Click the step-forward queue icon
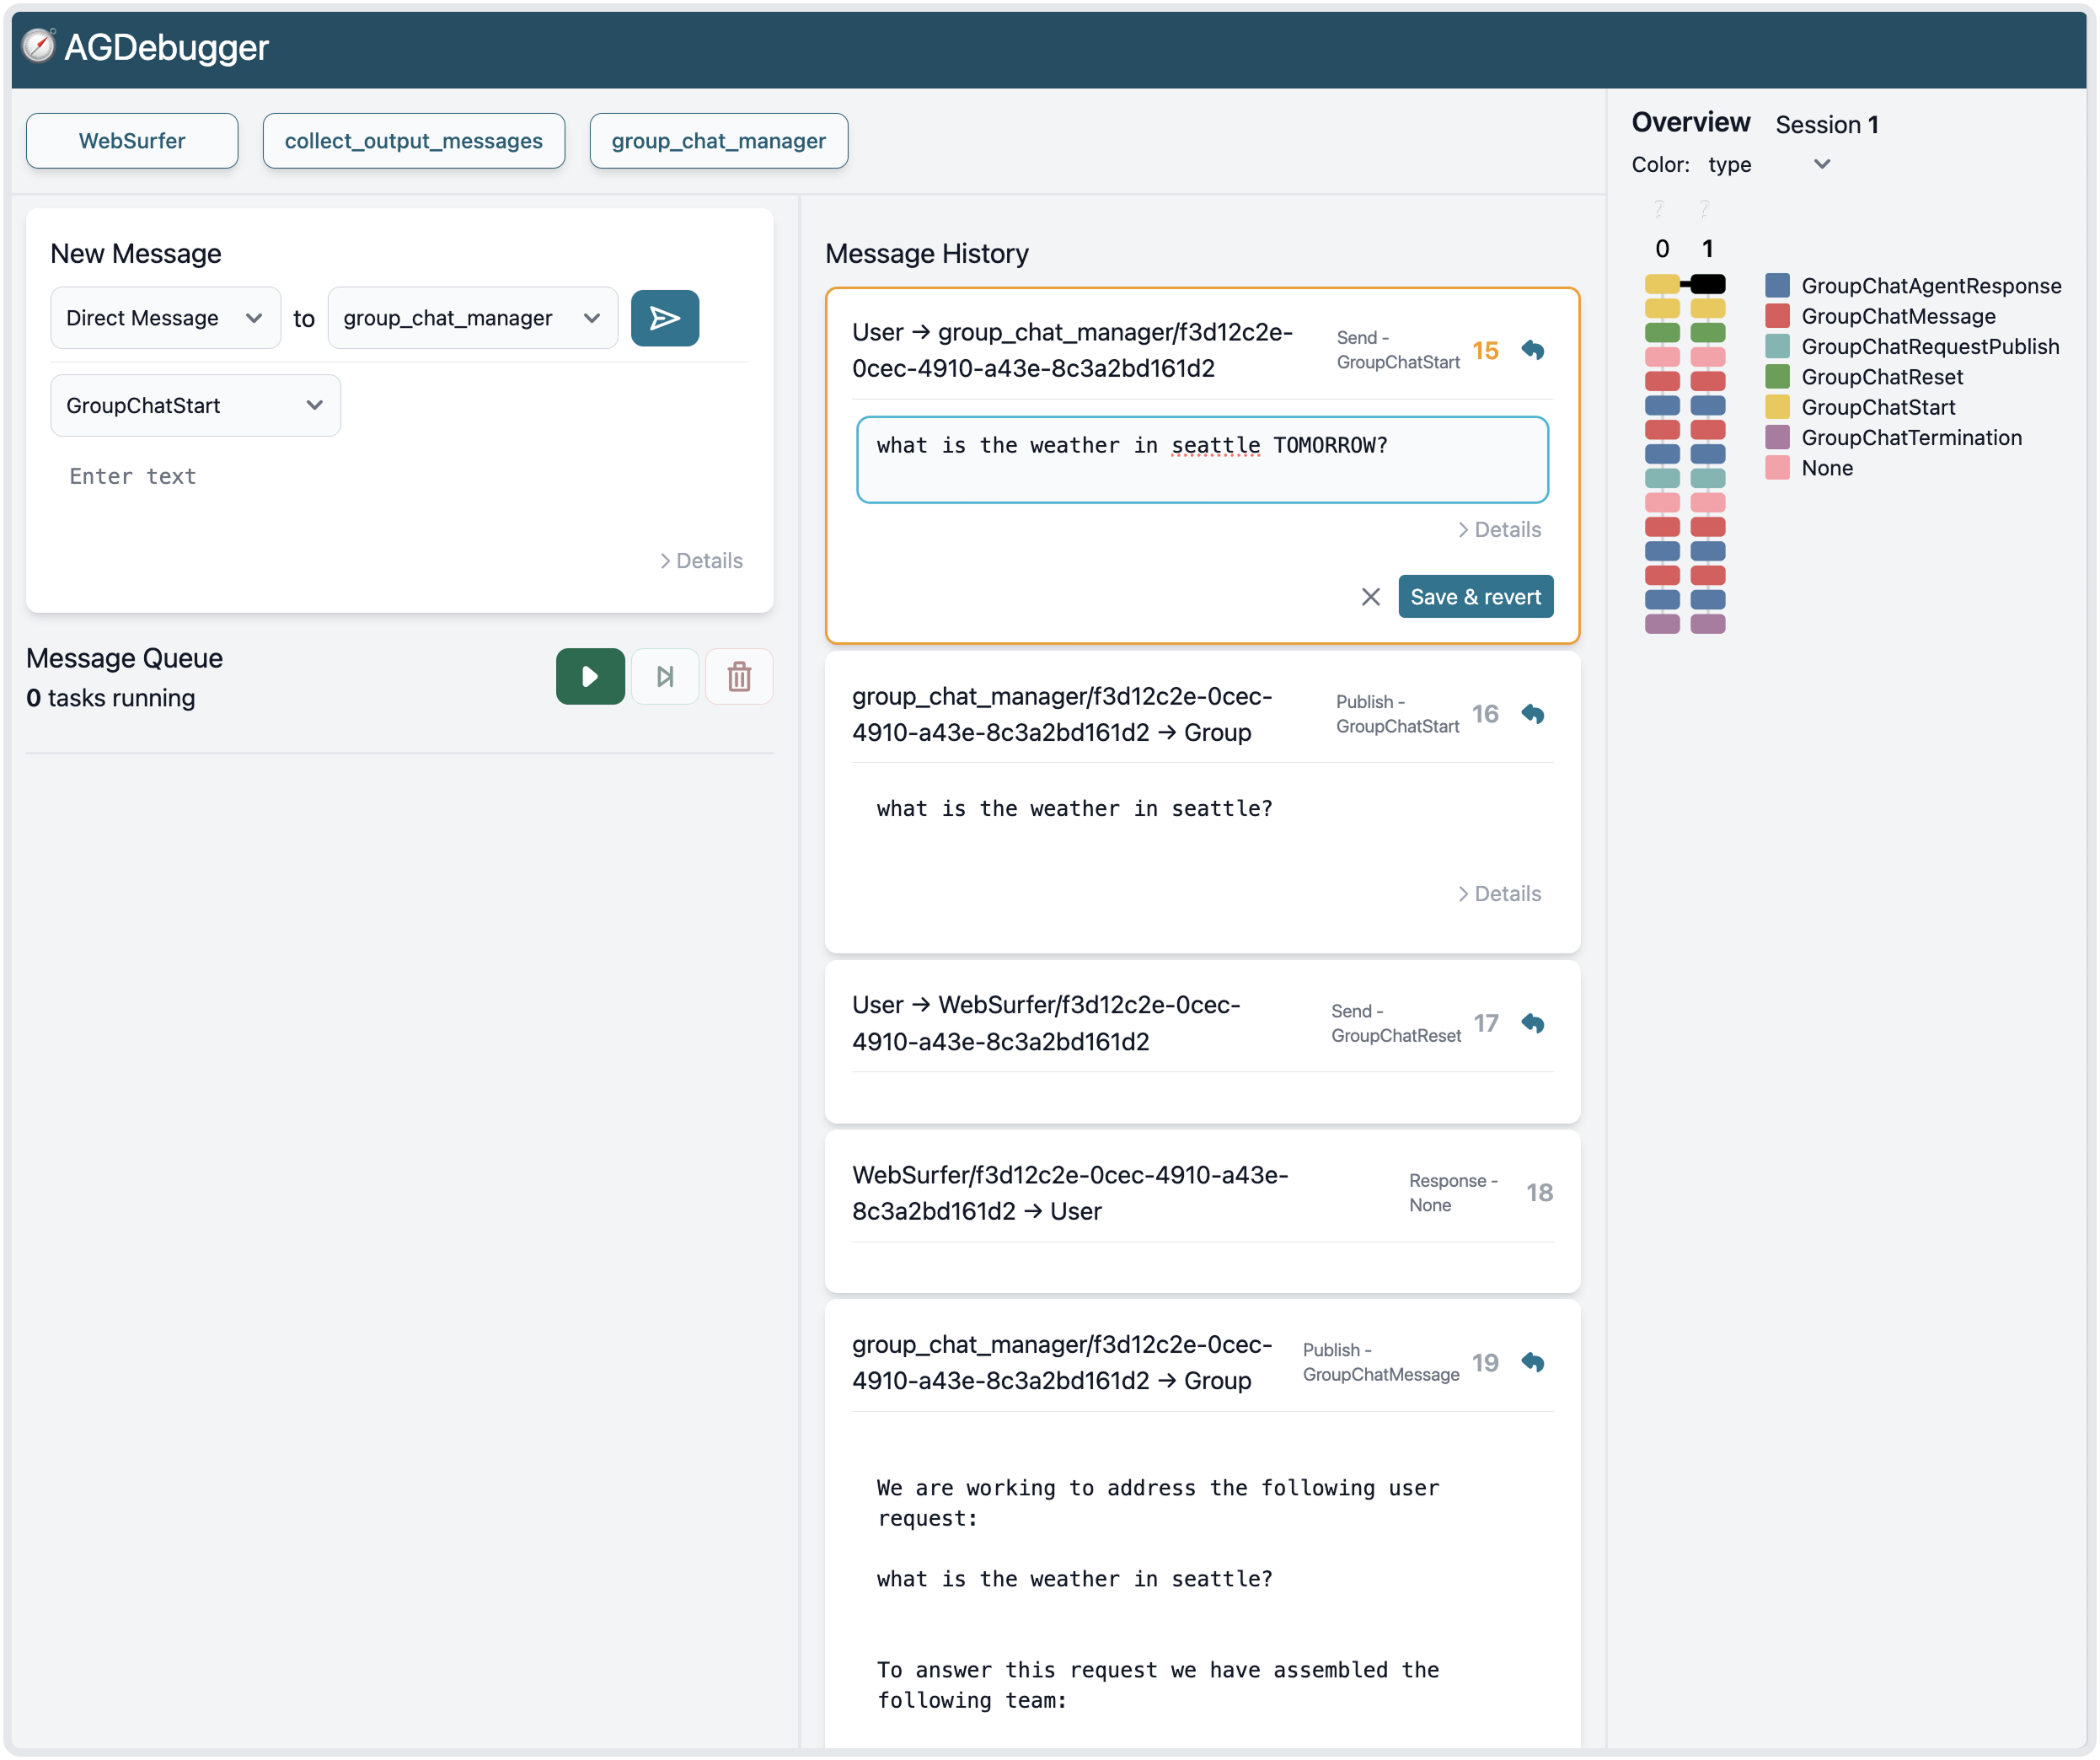This screenshot has width=2100, height=1760. click(x=665, y=677)
